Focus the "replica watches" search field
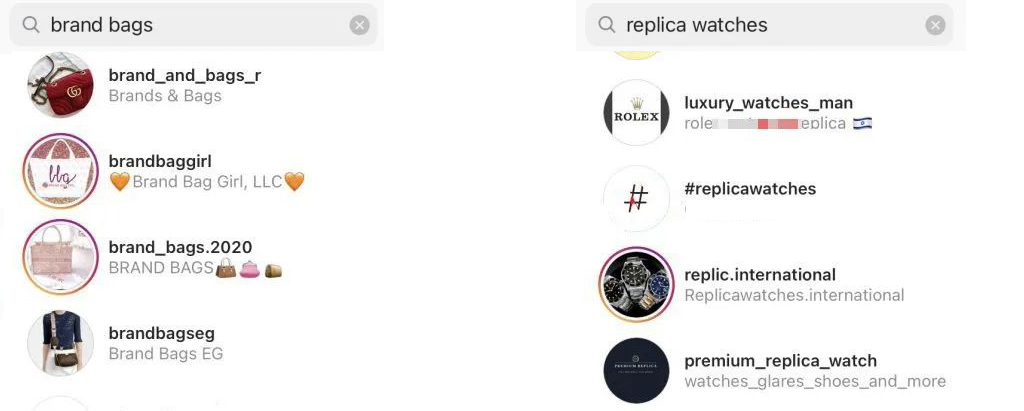This screenshot has width=1024, height=411. (x=769, y=25)
